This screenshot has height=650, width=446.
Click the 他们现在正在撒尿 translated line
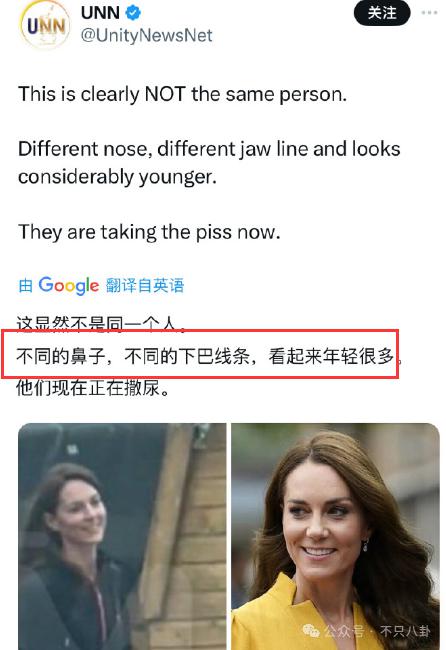point(92,388)
